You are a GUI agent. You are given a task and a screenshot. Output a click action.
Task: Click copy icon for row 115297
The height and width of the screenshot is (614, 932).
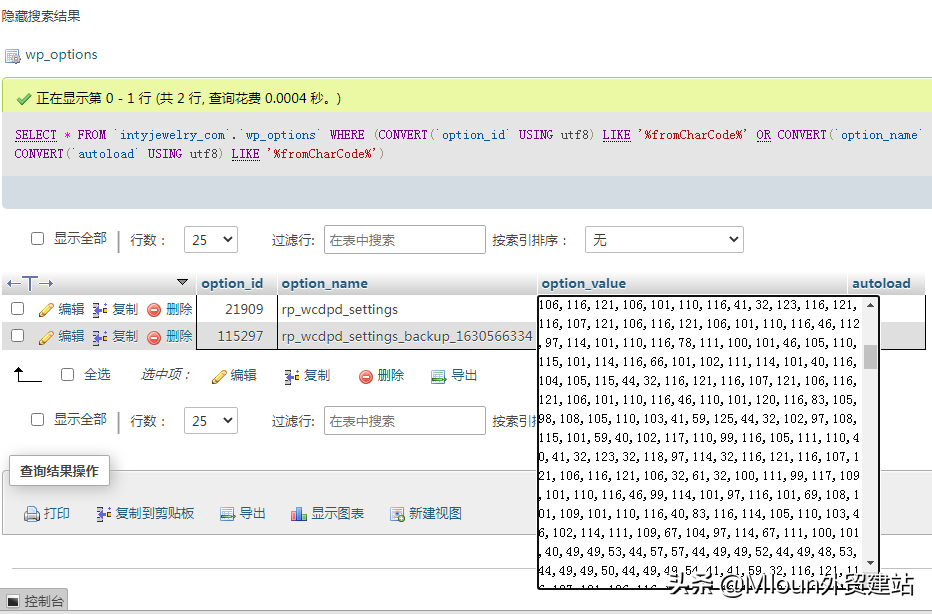coord(100,337)
